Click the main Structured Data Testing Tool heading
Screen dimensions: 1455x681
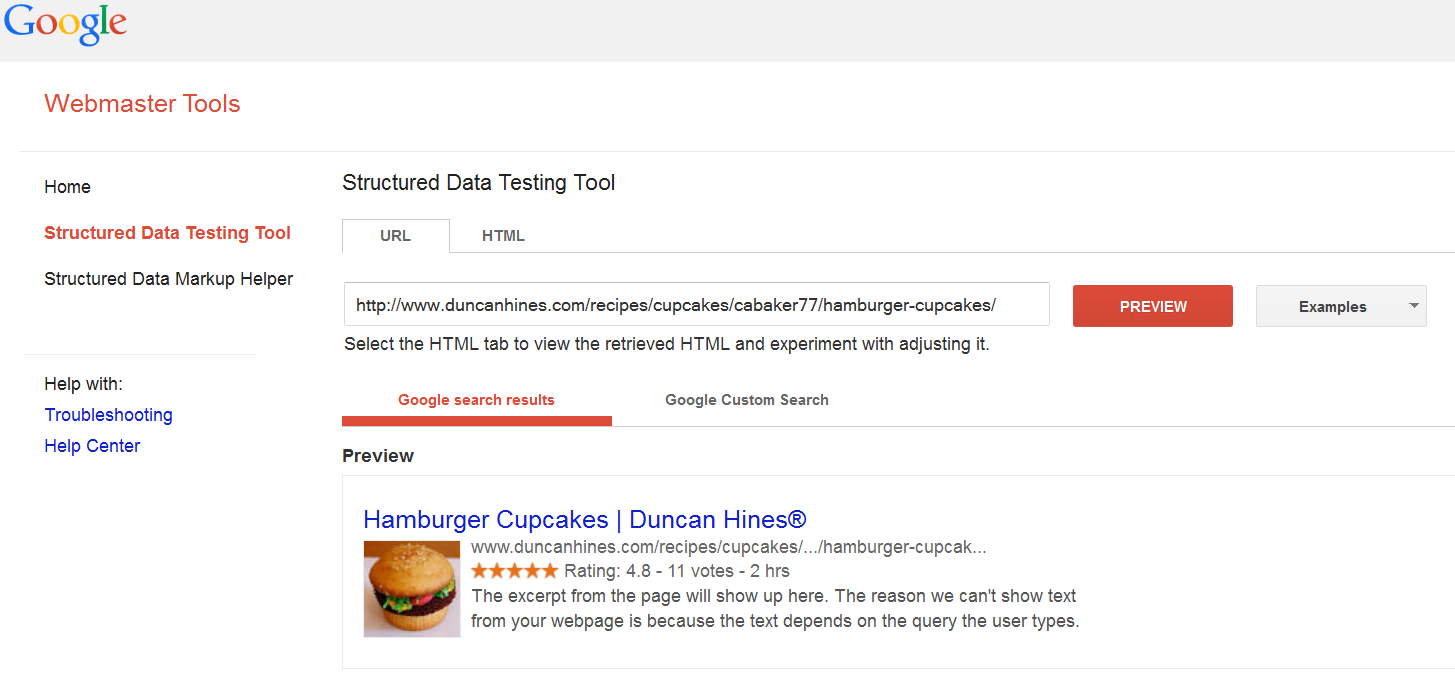coord(478,183)
